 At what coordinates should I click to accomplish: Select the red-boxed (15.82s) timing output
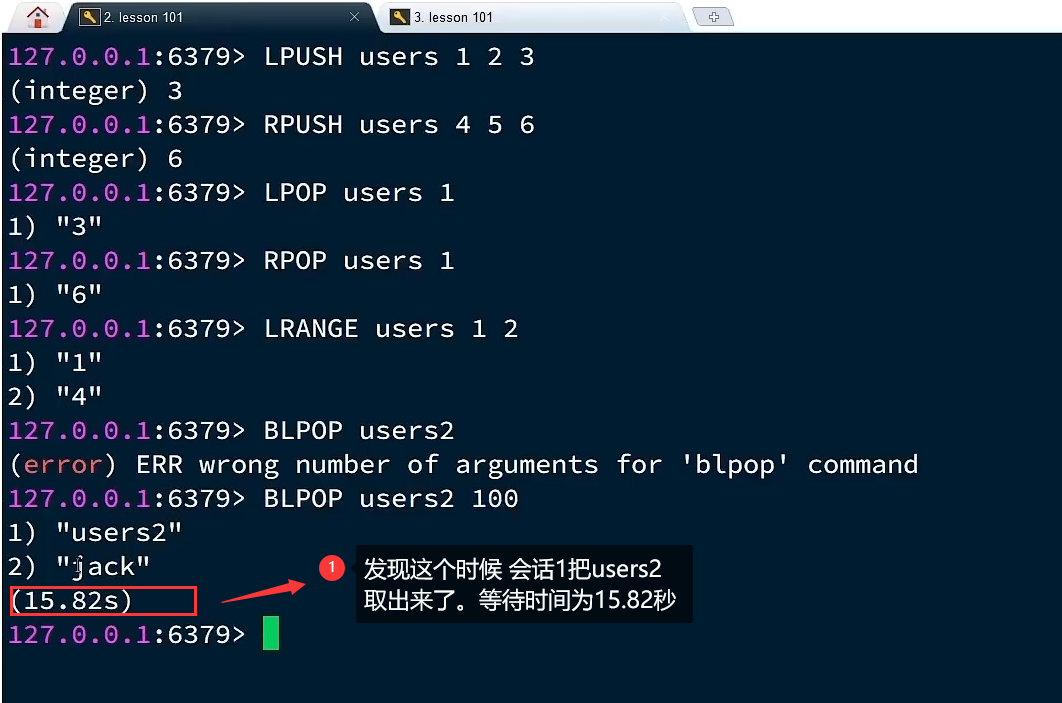tap(104, 601)
